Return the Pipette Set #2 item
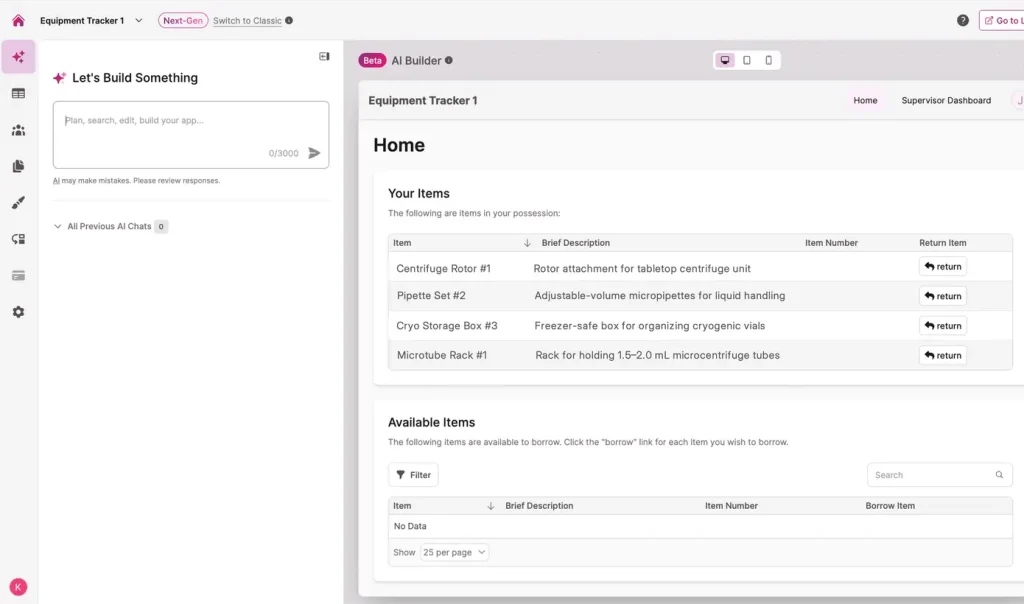 click(942, 296)
